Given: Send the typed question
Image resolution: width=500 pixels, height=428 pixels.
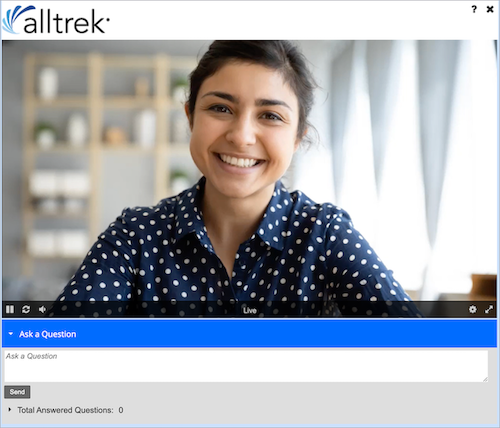Looking at the screenshot, I should (17, 392).
